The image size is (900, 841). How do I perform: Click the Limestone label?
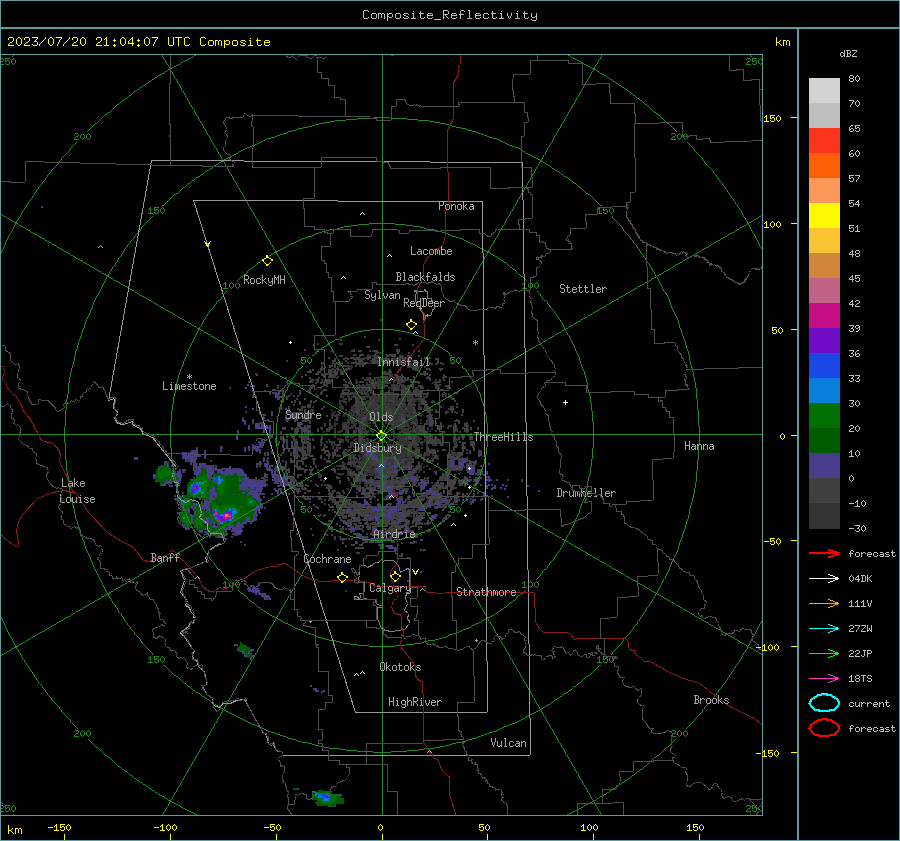[189, 386]
